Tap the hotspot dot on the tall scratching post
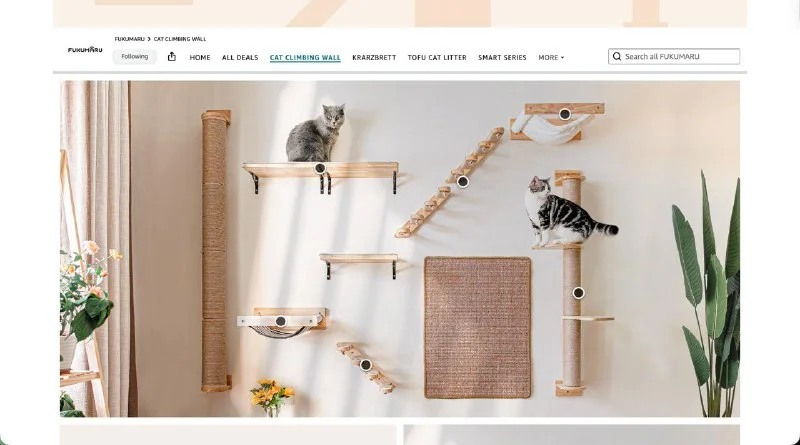Screen dimensions: 800x445 [578, 293]
